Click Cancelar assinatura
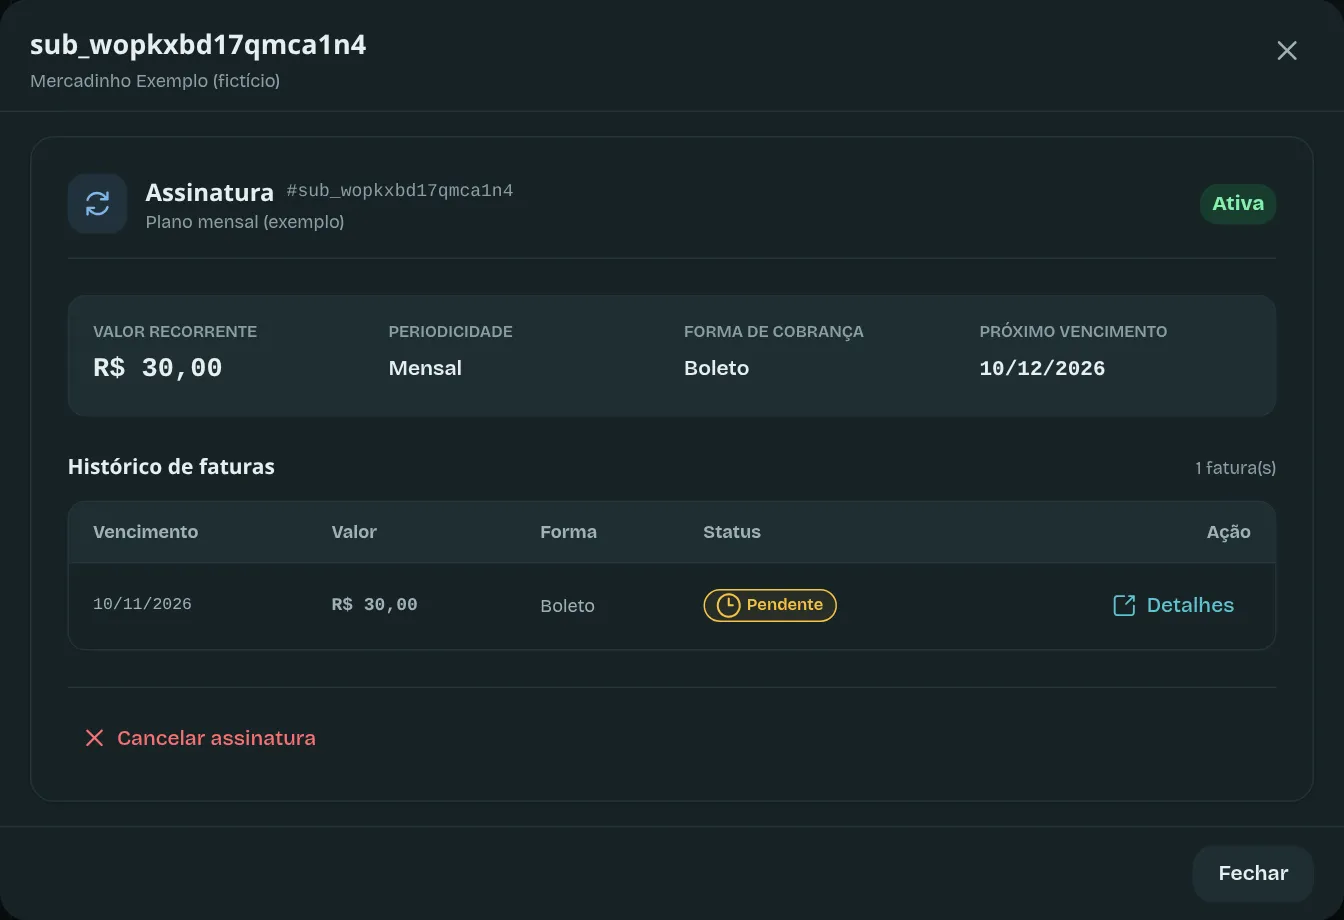Image resolution: width=1344 pixels, height=920 pixels. pyautogui.click(x=200, y=738)
